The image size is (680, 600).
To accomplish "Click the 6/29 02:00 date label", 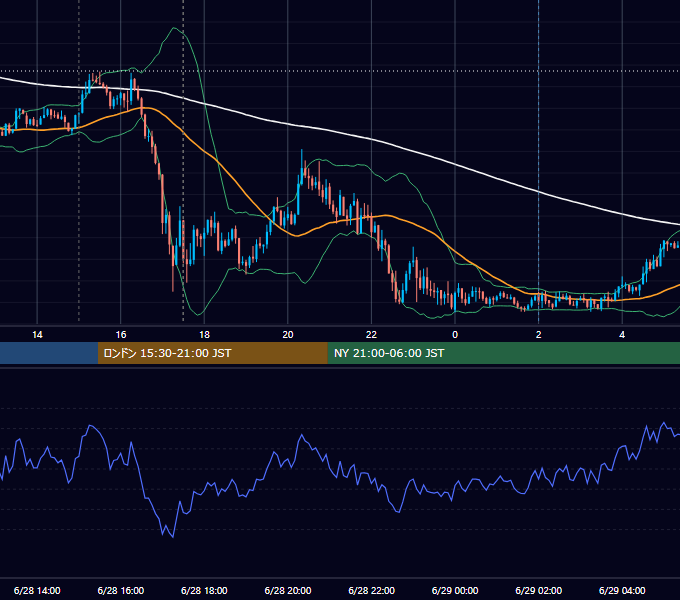I will tap(539, 590).
